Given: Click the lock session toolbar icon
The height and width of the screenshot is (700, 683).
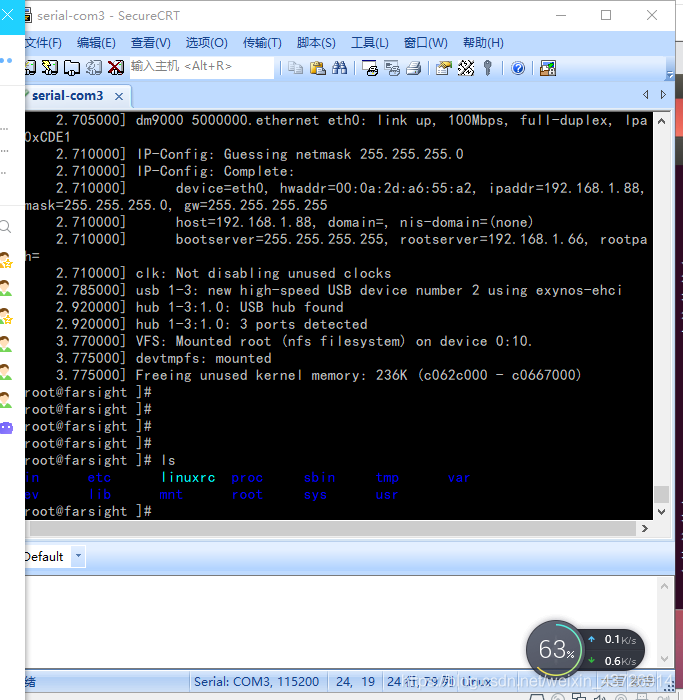Looking at the screenshot, I should (548, 68).
